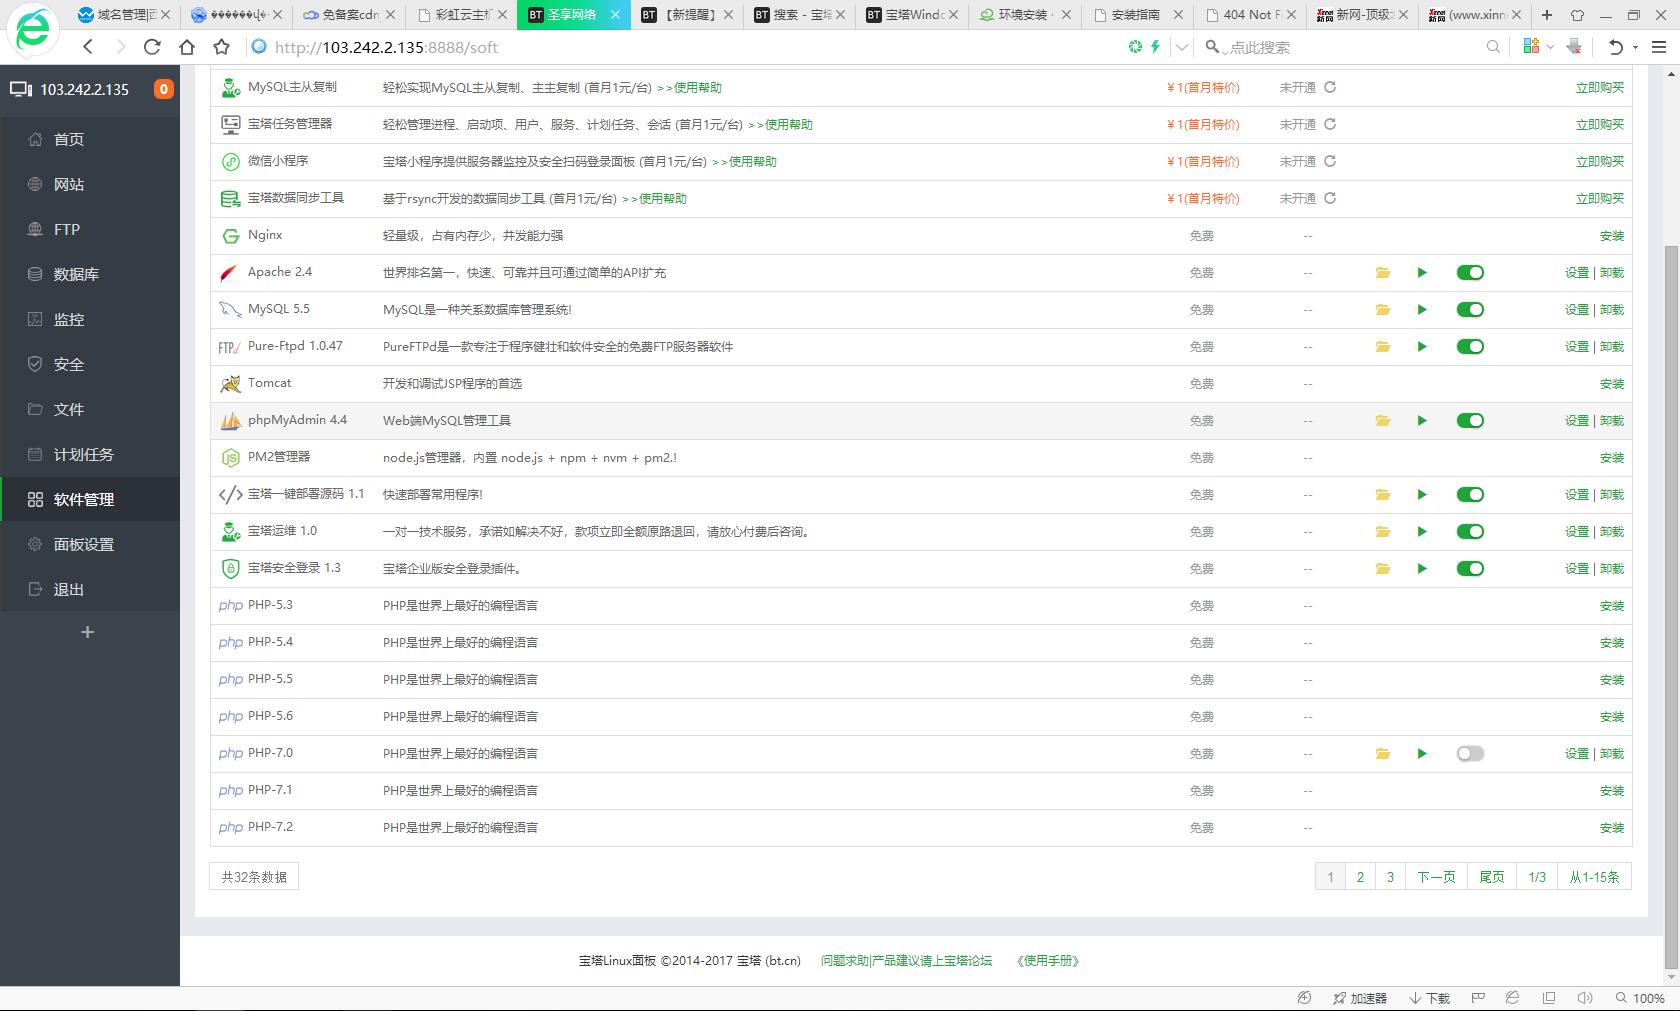Click the plus icon below sidebar menu
The height and width of the screenshot is (1011, 1680).
pos(88,632)
